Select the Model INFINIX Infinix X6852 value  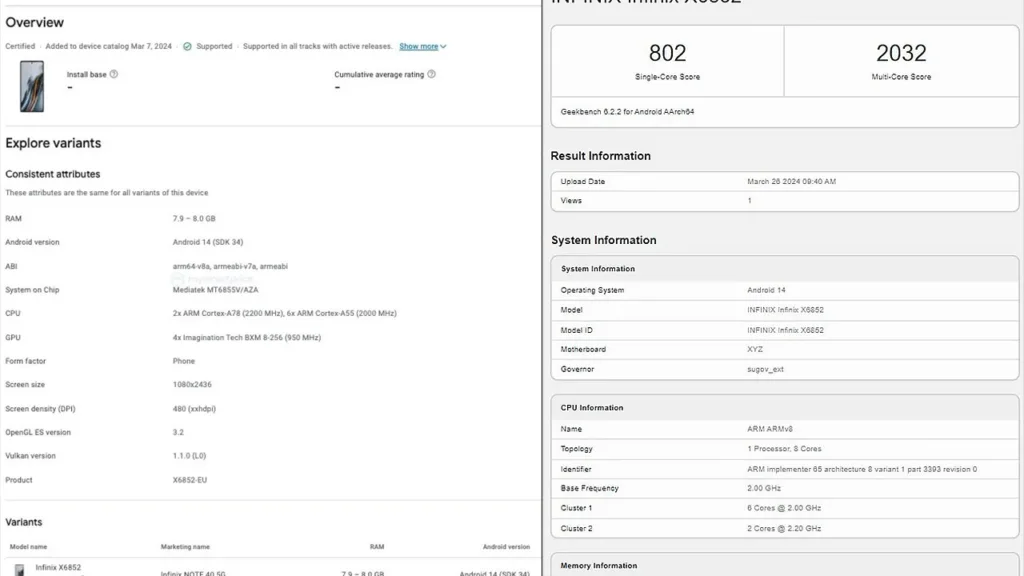click(785, 310)
